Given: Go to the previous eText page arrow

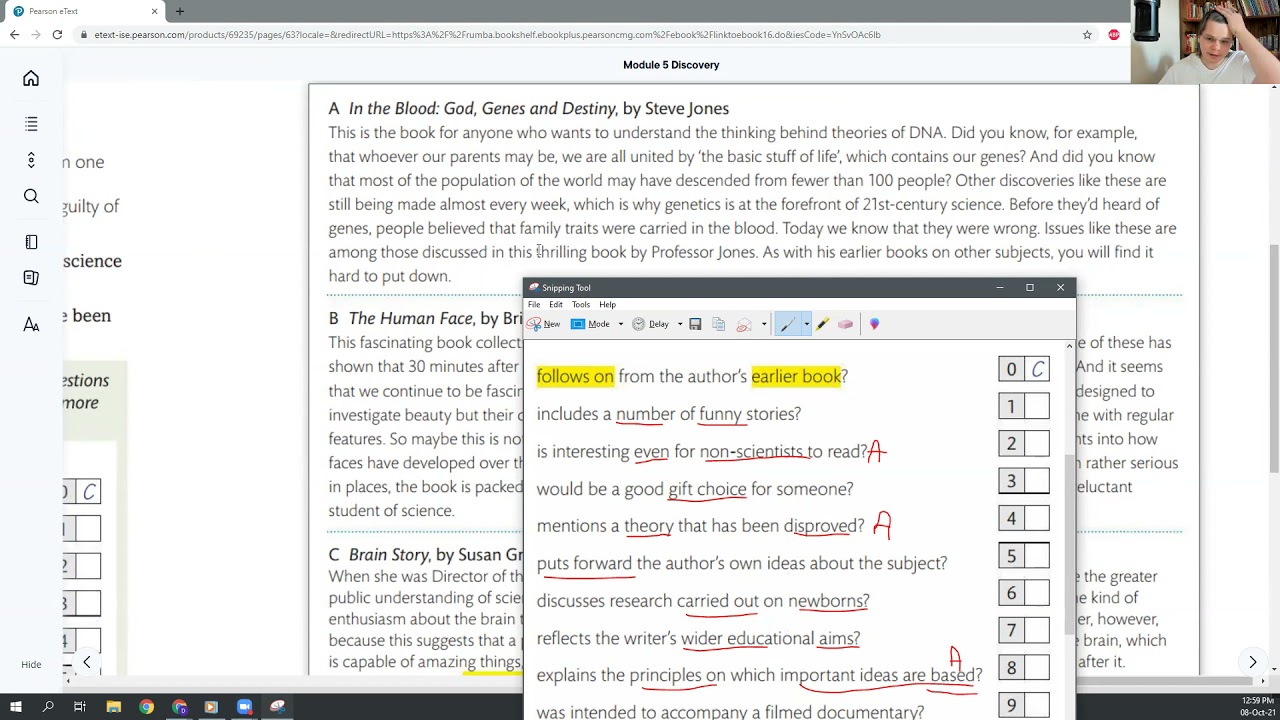Looking at the screenshot, I should (x=87, y=662).
